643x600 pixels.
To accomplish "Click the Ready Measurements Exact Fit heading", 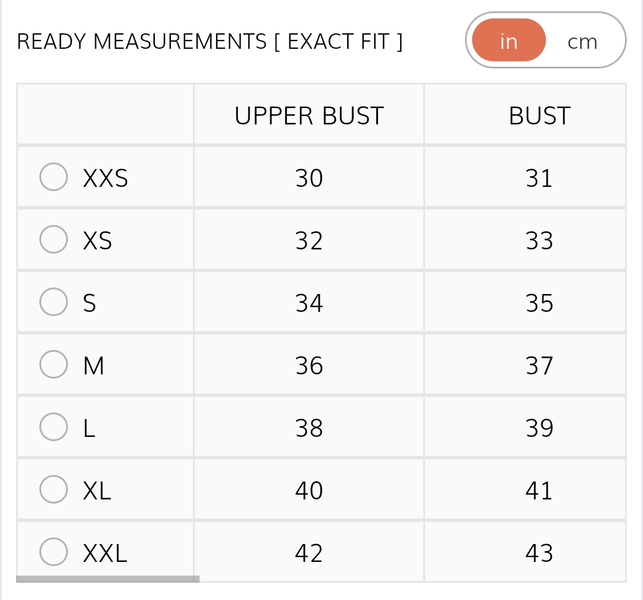I will click(210, 41).
